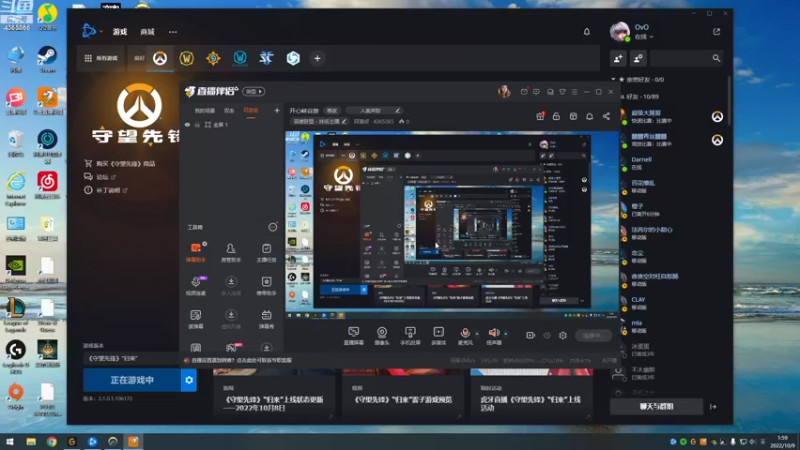Open the 补丁说明 patch notes link

pyautogui.click(x=106, y=190)
